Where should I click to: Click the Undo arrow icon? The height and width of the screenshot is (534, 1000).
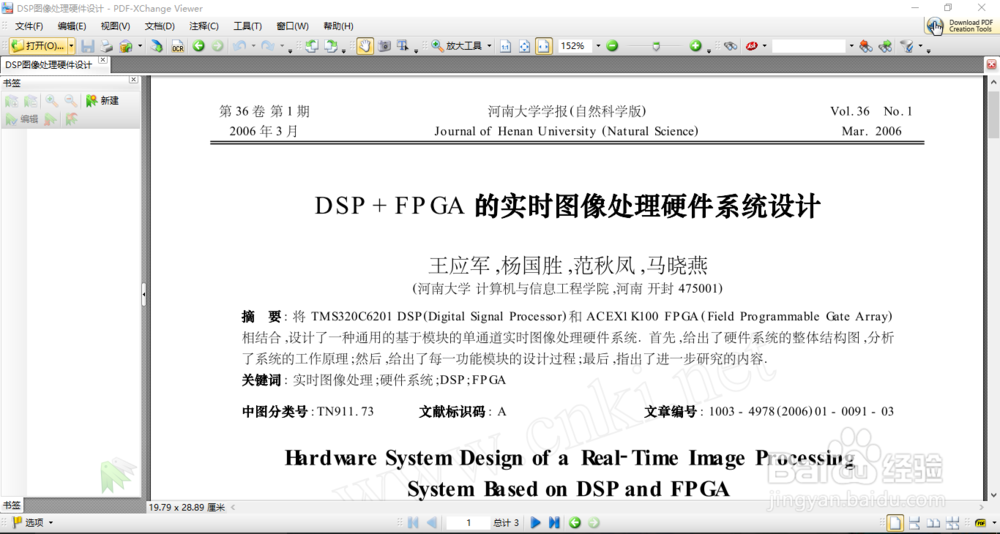click(239, 46)
